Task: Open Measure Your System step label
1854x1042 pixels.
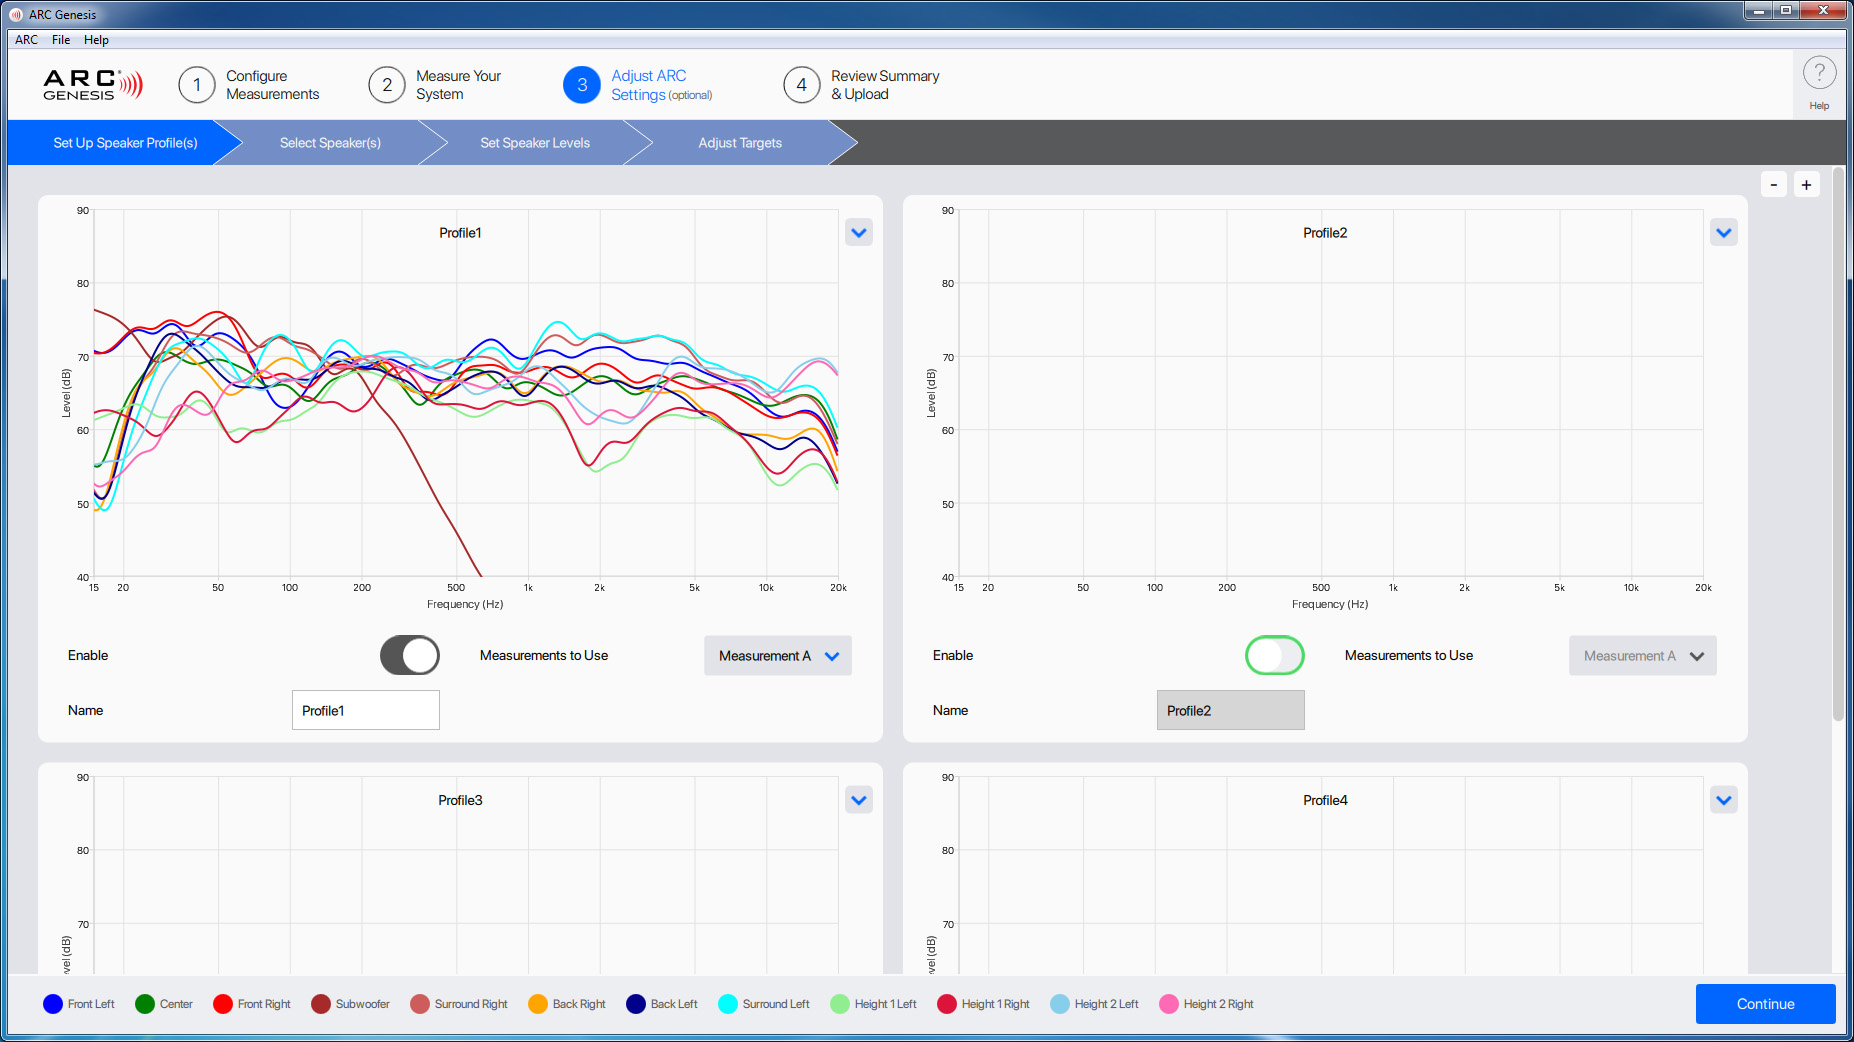Action: click(x=458, y=85)
